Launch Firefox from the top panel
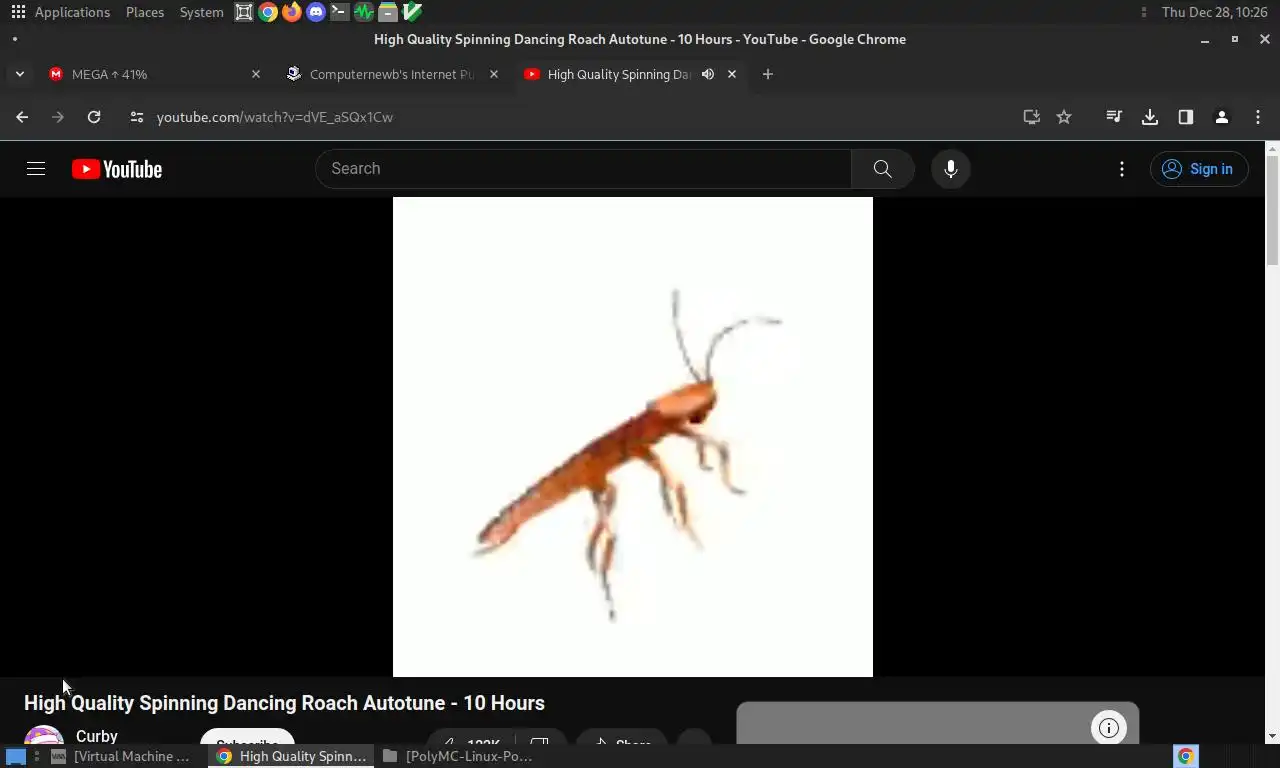1280x768 pixels. tap(292, 12)
